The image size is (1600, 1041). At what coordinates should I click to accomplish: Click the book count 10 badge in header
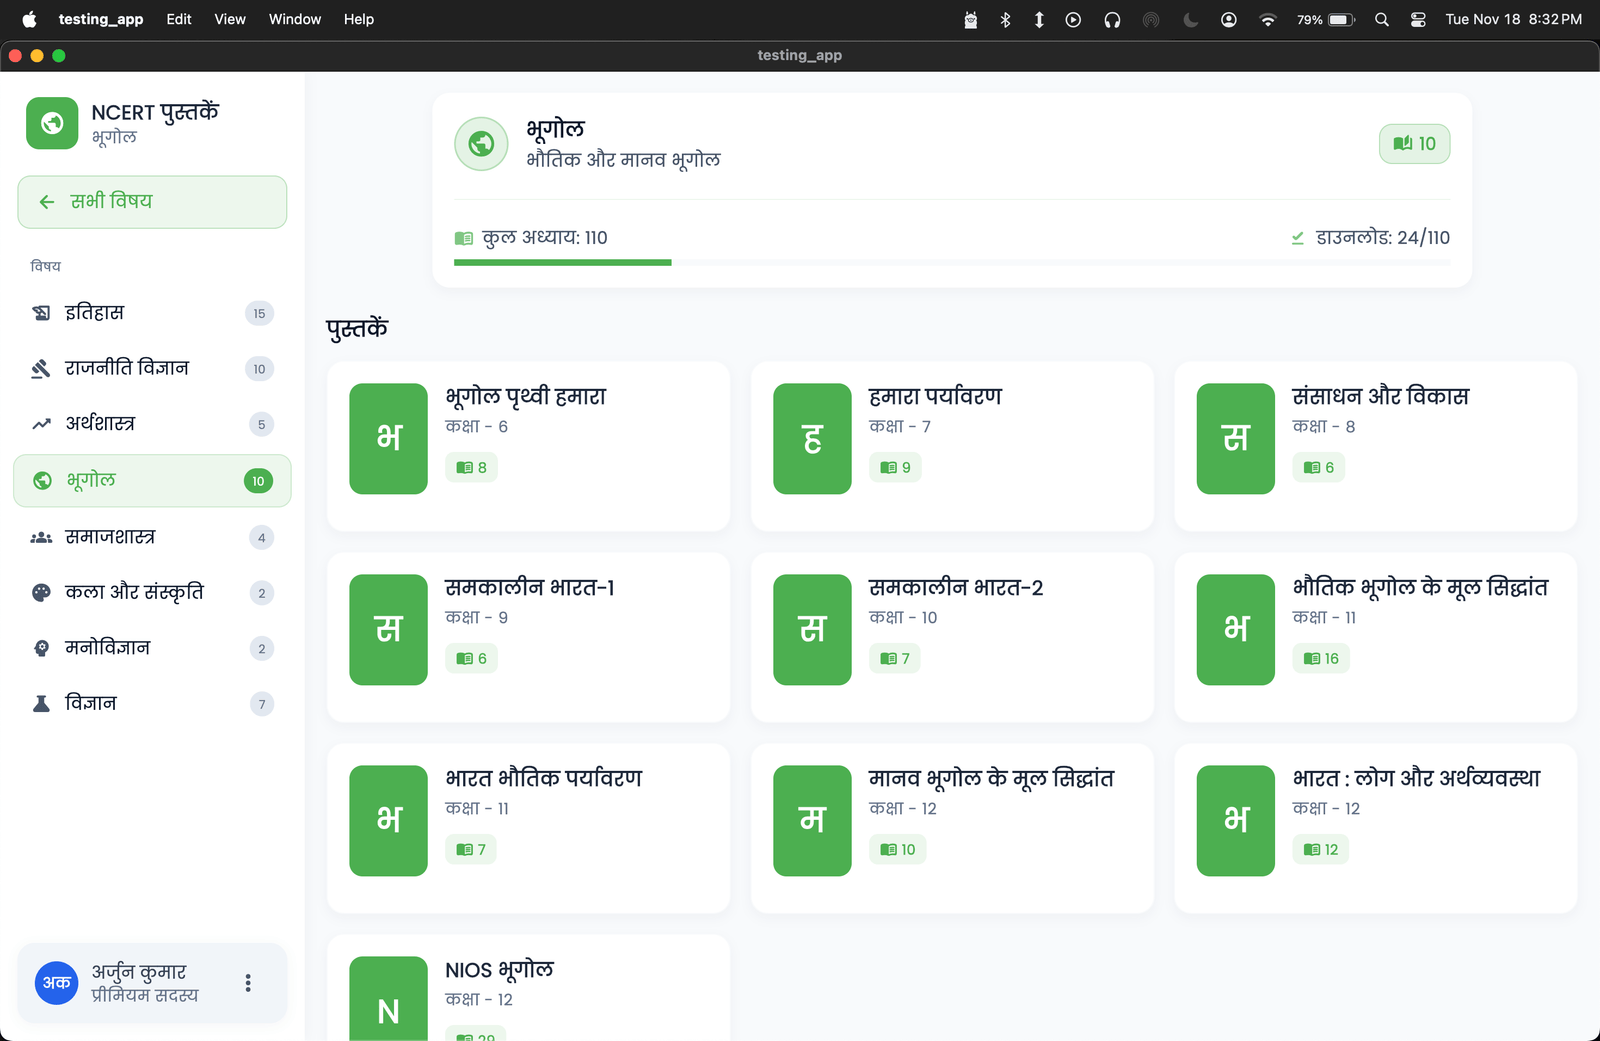tap(1414, 144)
